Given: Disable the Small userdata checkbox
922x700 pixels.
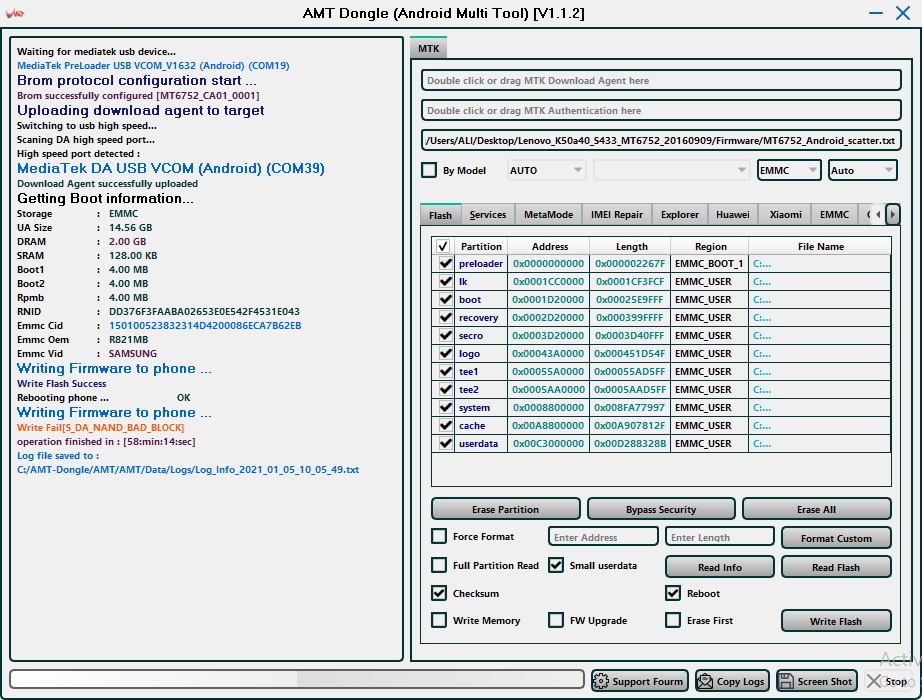Looking at the screenshot, I should point(556,565).
